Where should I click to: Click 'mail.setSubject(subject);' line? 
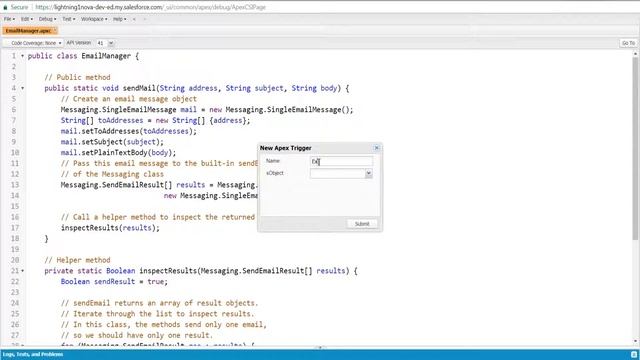(x=112, y=142)
